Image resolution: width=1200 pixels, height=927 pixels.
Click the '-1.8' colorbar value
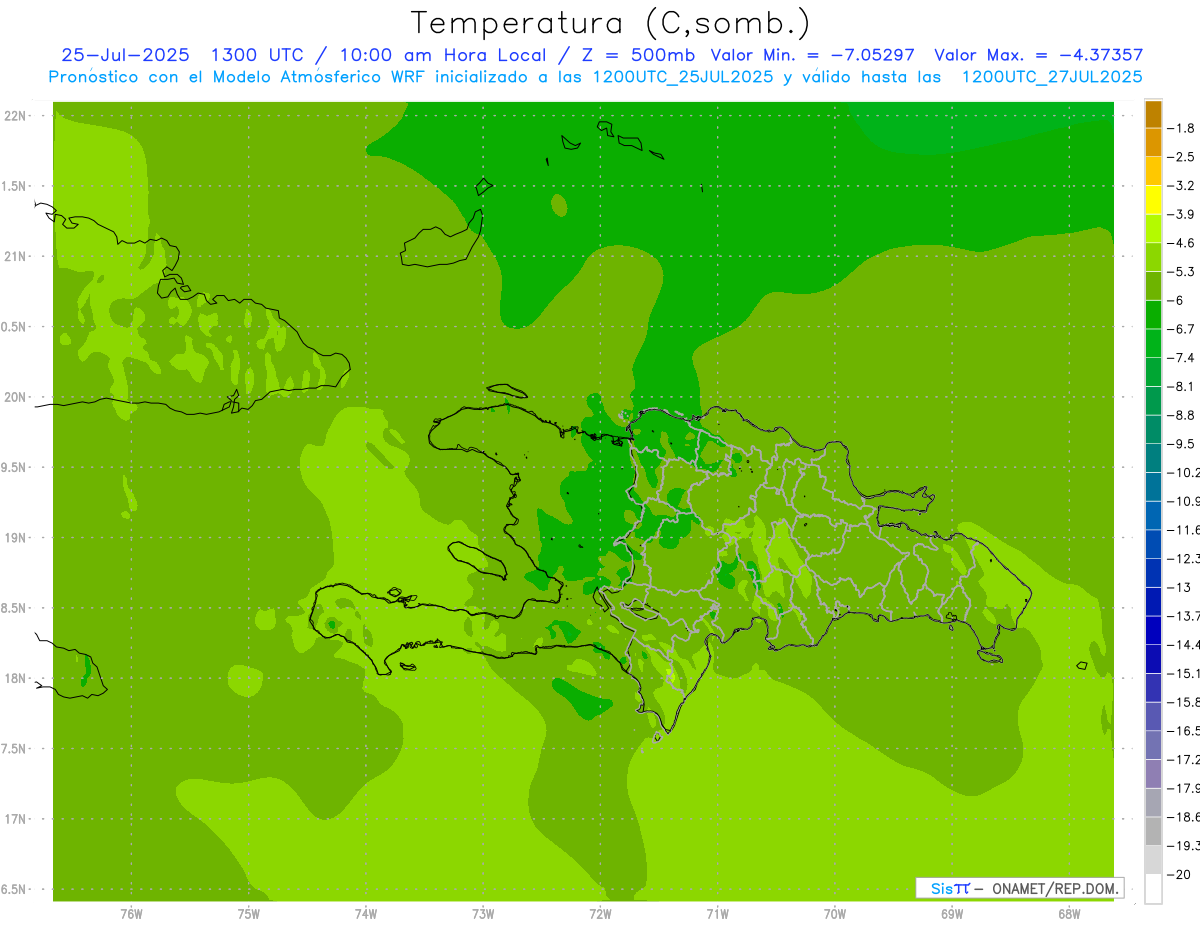(1182, 128)
